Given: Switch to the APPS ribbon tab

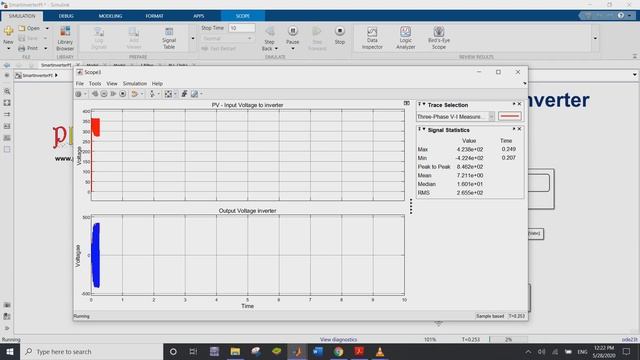Looking at the screenshot, I should coord(198,16).
